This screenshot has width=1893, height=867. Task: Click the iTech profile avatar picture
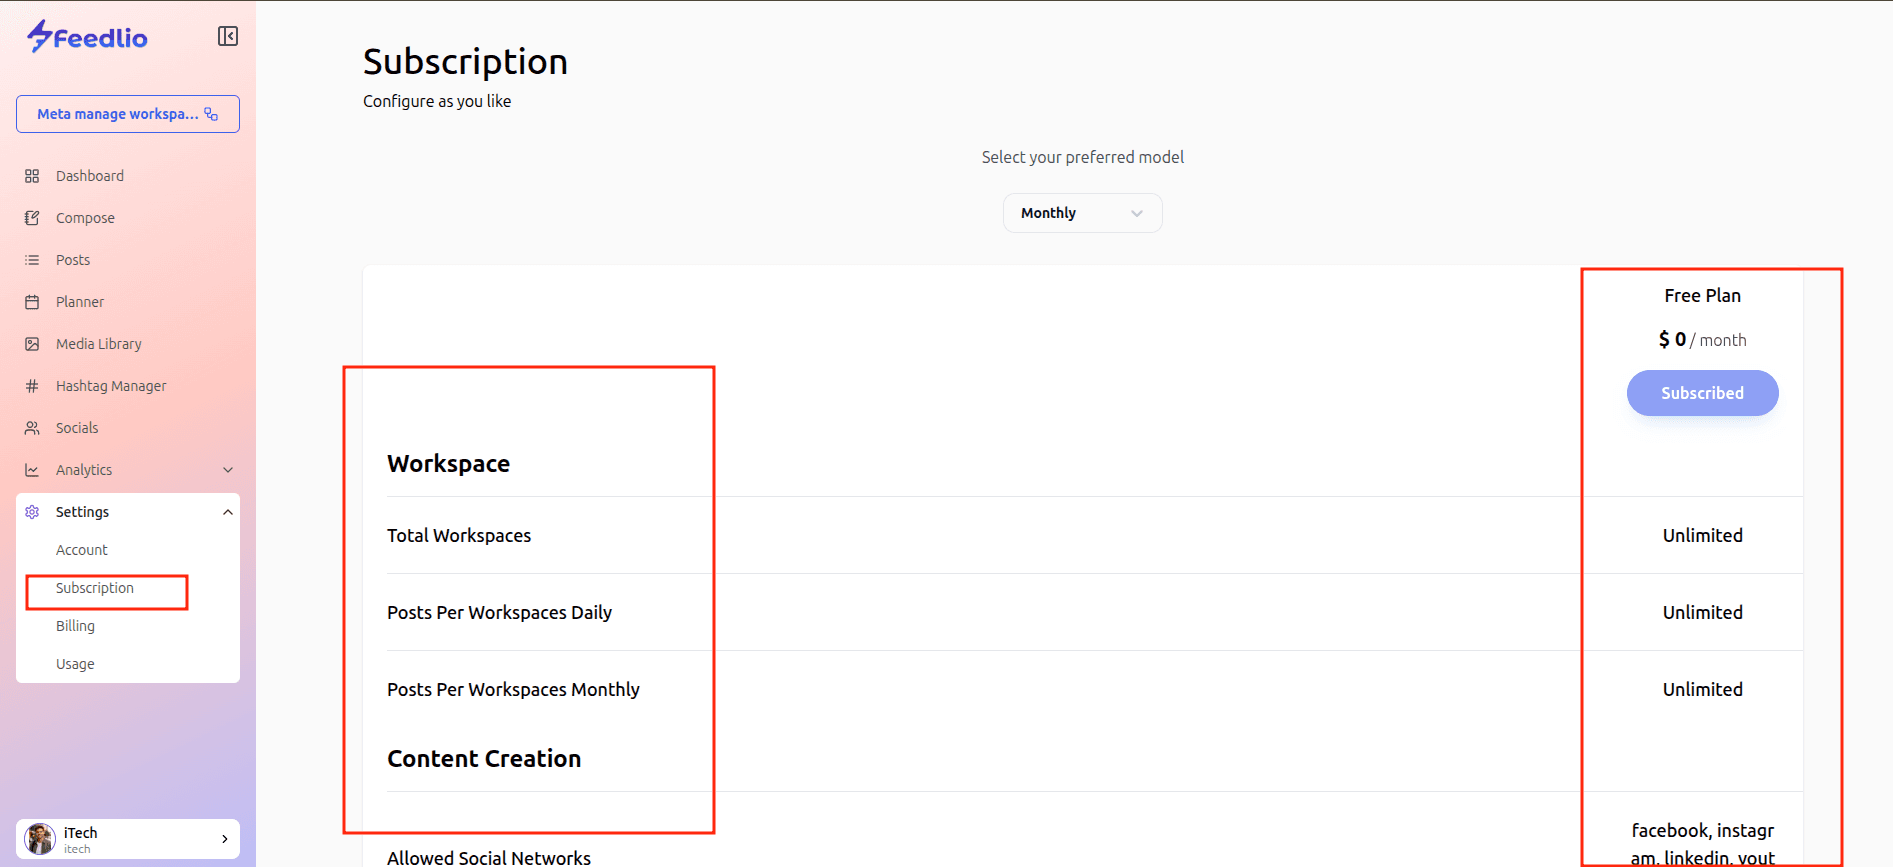click(x=40, y=839)
